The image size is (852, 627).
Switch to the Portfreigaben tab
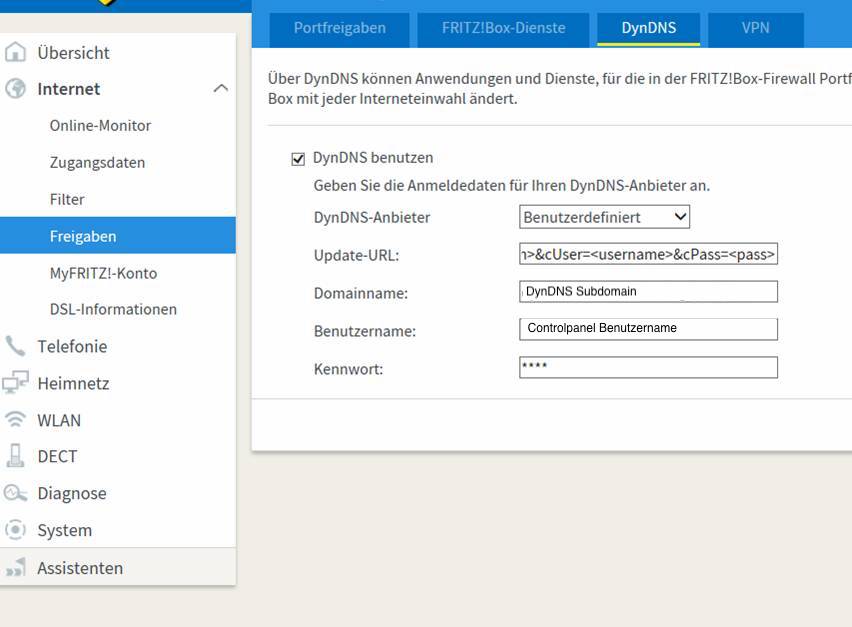pyautogui.click(x=340, y=28)
